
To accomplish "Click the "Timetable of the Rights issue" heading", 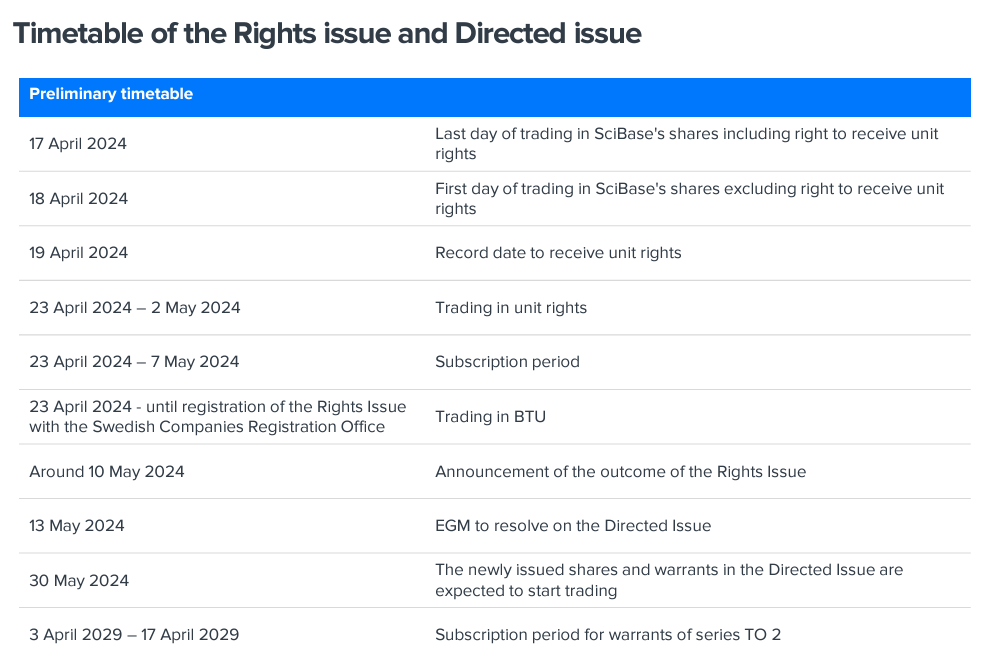I will (x=326, y=33).
